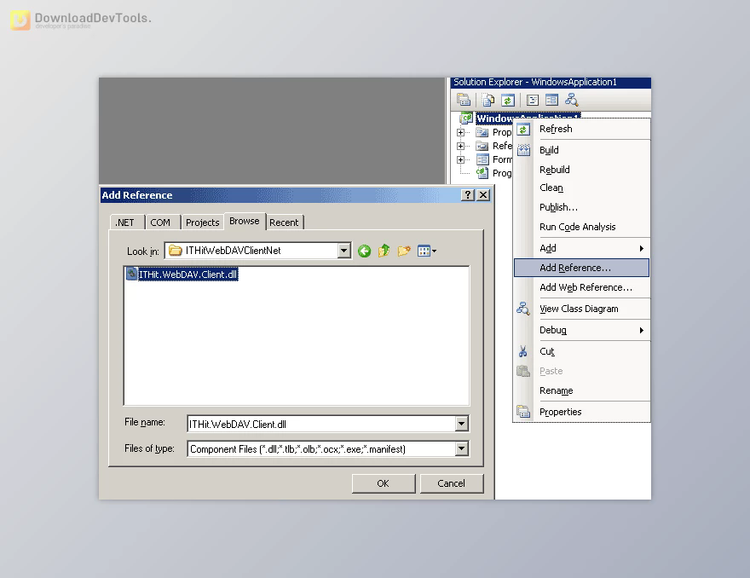Select the Browse tab
The image size is (750, 578).
(x=244, y=221)
